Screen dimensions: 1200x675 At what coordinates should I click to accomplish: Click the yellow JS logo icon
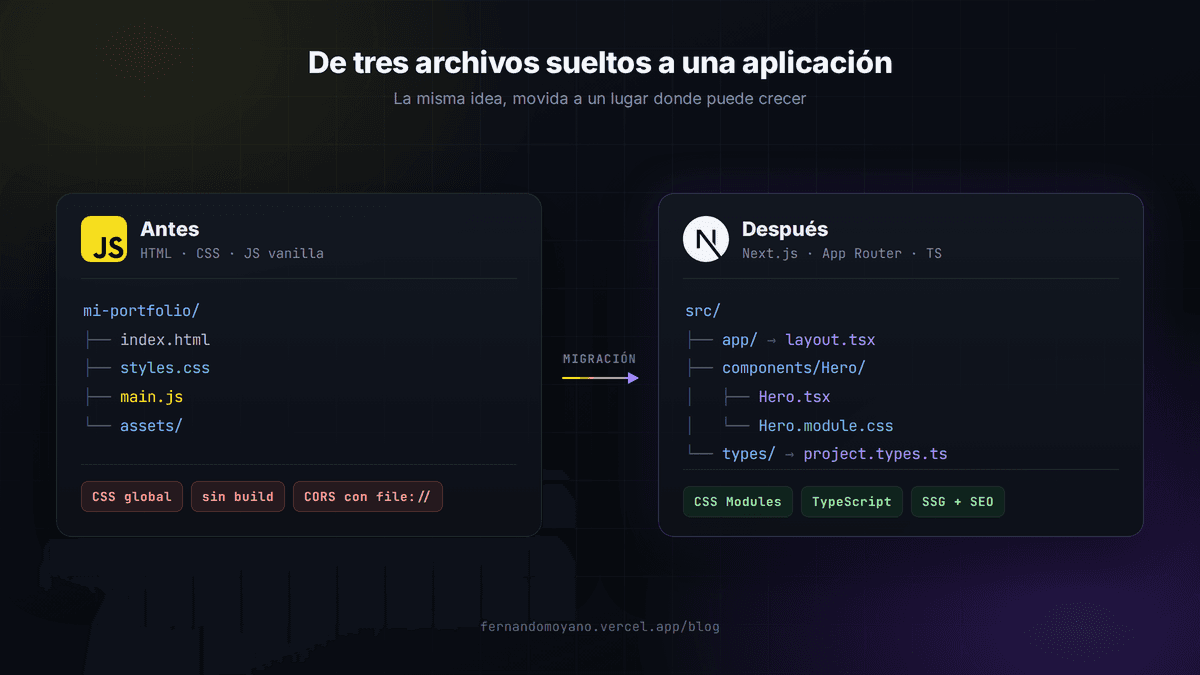pos(104,239)
